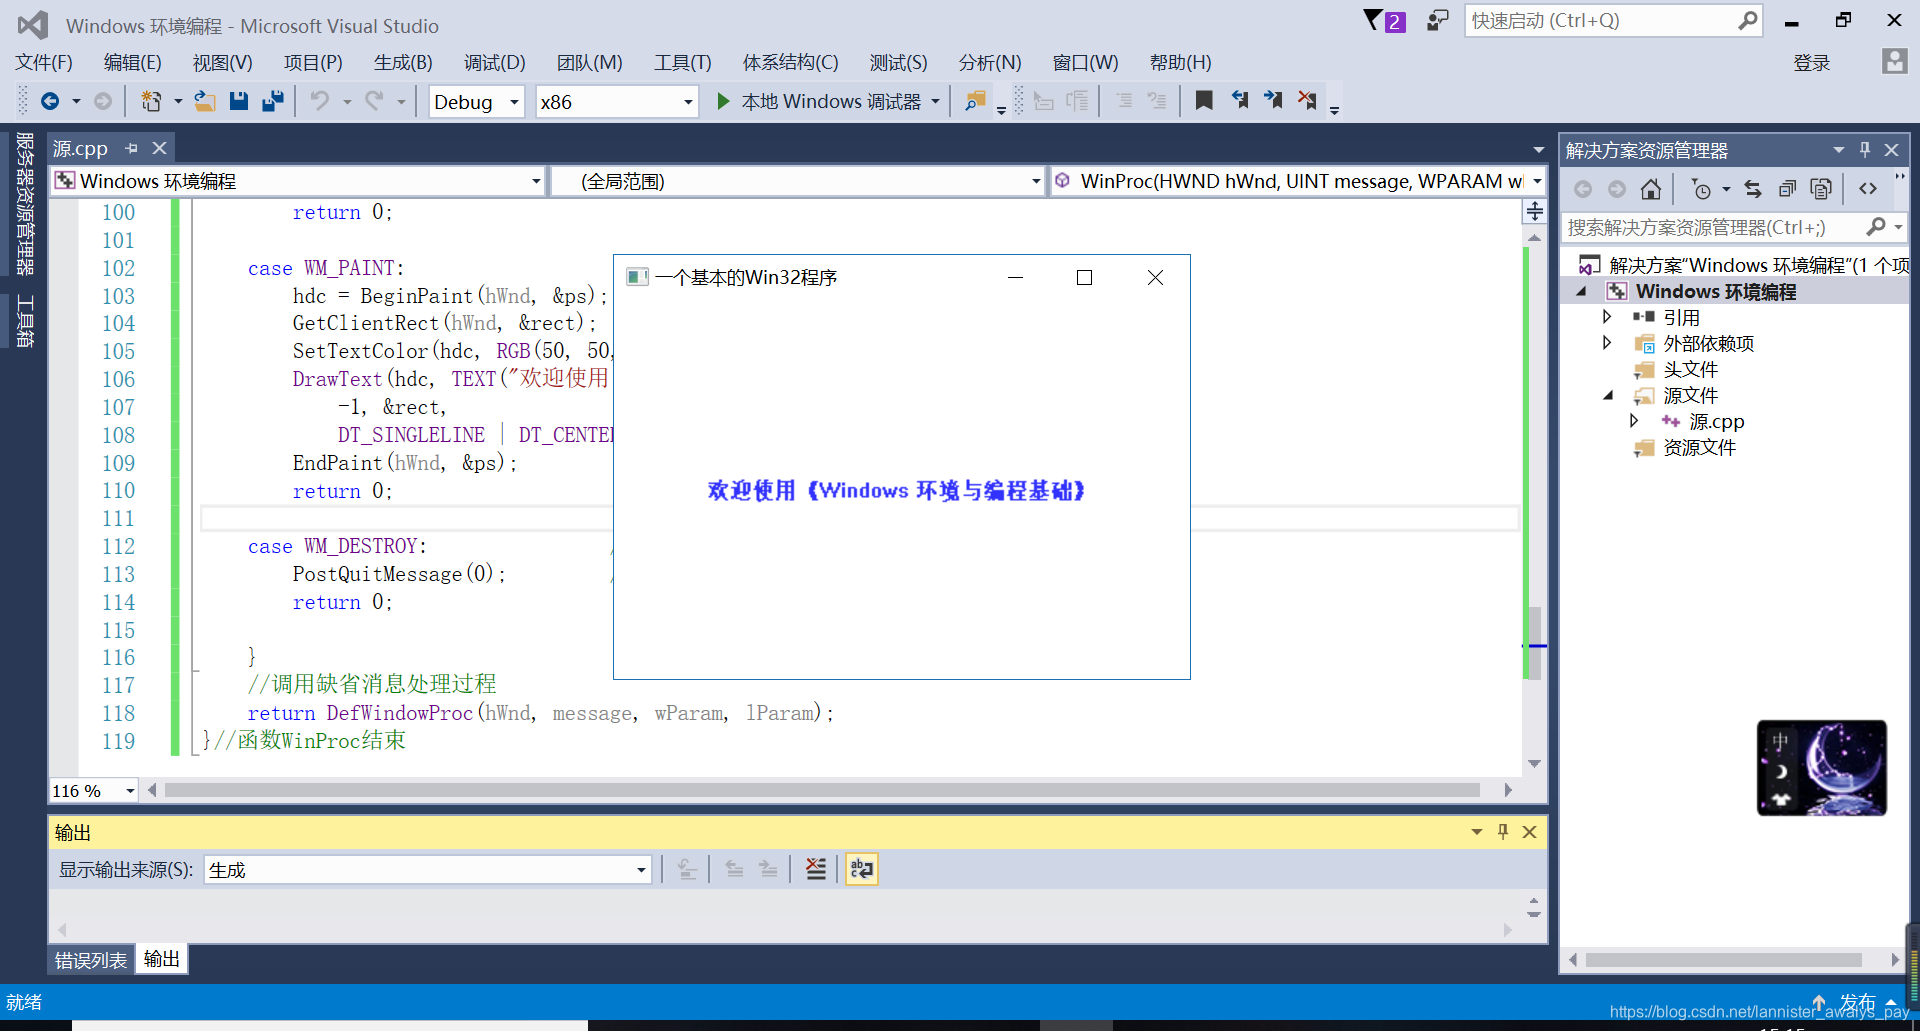This screenshot has height=1031, width=1920.
Task: Select the View Code icon in Solution Explorer
Action: [x=1869, y=188]
